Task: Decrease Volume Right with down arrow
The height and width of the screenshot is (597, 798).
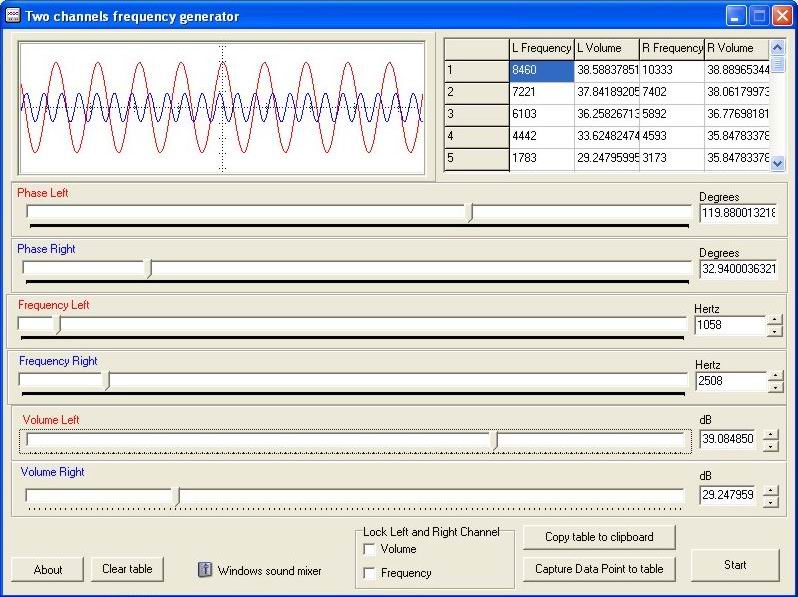Action: [x=770, y=502]
